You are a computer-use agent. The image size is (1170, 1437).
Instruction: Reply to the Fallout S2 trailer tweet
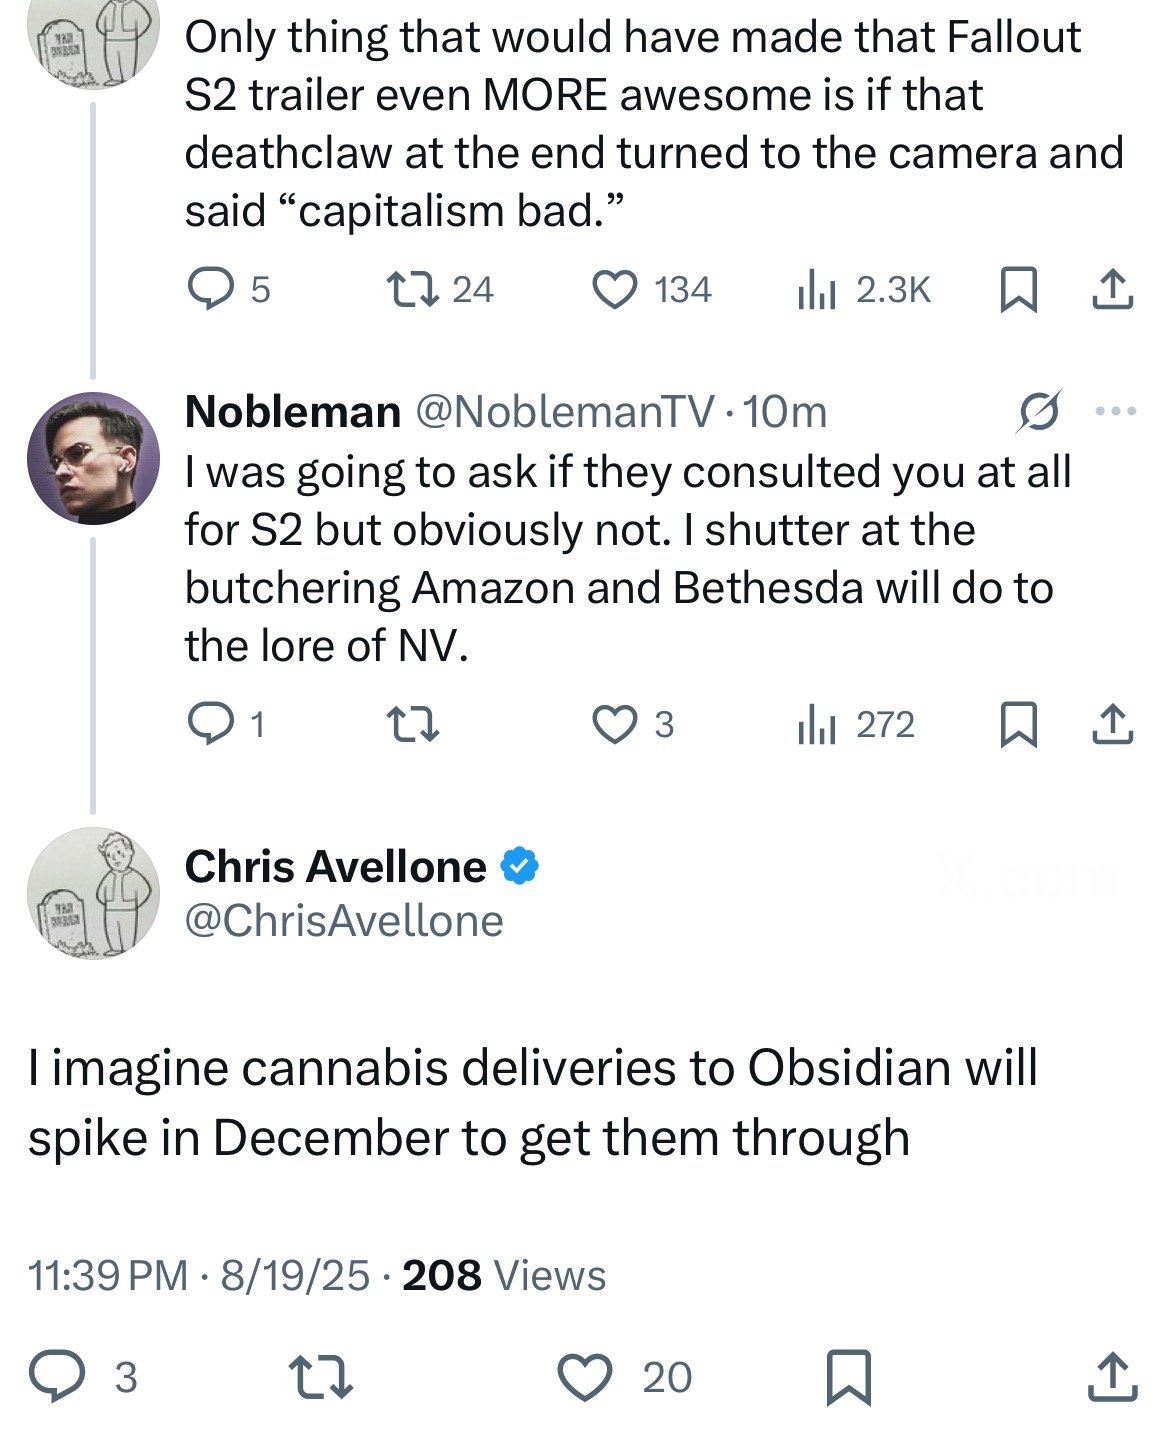pyautogui.click(x=210, y=290)
